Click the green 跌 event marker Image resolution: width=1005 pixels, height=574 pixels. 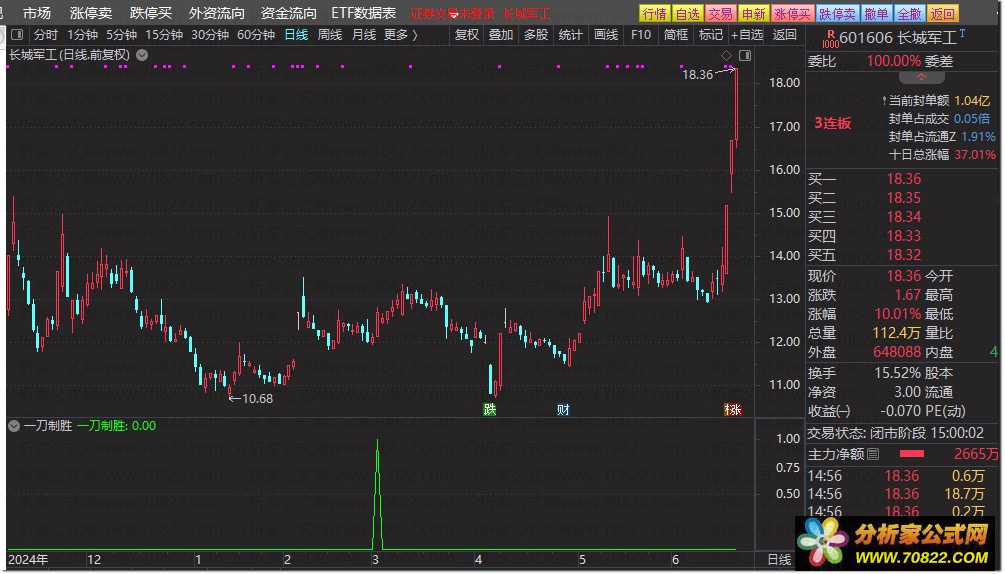pos(490,409)
